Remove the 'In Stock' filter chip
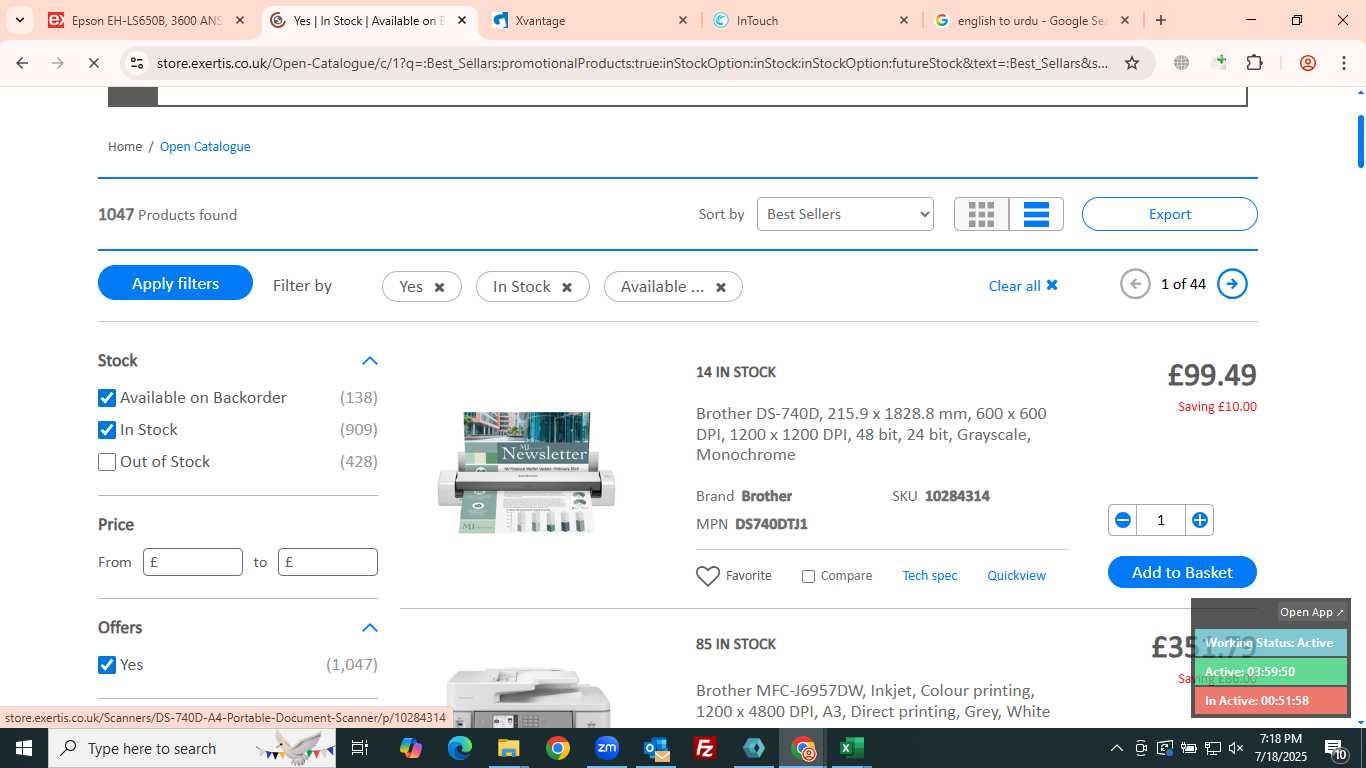The width and height of the screenshot is (1366, 768). point(567,287)
